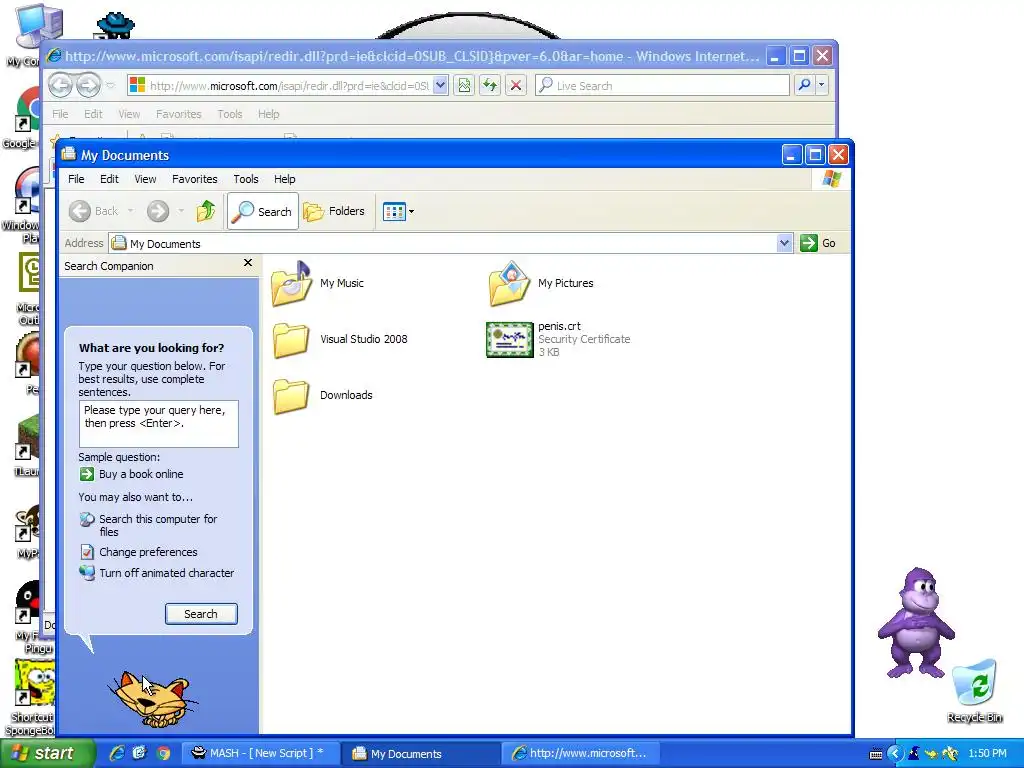Click the Back button in My Documents
Viewport: 1024px width, 768px height.
(x=94, y=211)
